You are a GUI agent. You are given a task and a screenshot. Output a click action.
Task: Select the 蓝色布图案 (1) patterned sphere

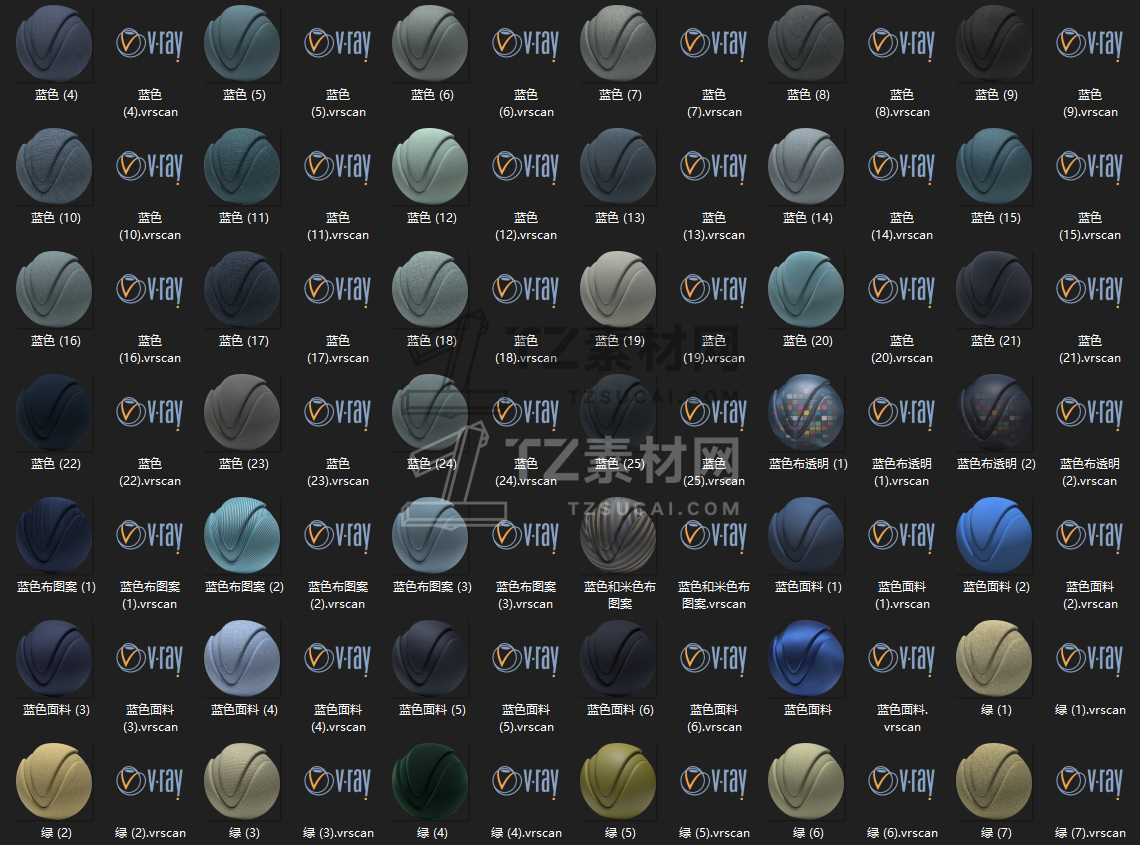[x=55, y=535]
